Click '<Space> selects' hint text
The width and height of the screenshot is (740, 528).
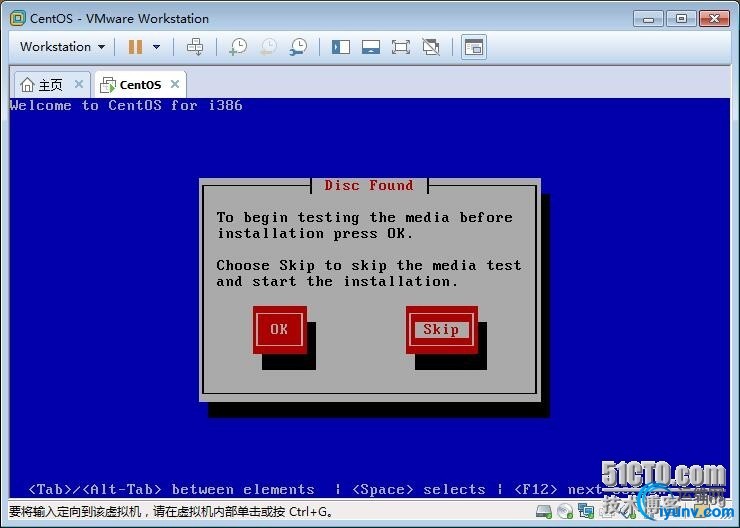point(419,489)
